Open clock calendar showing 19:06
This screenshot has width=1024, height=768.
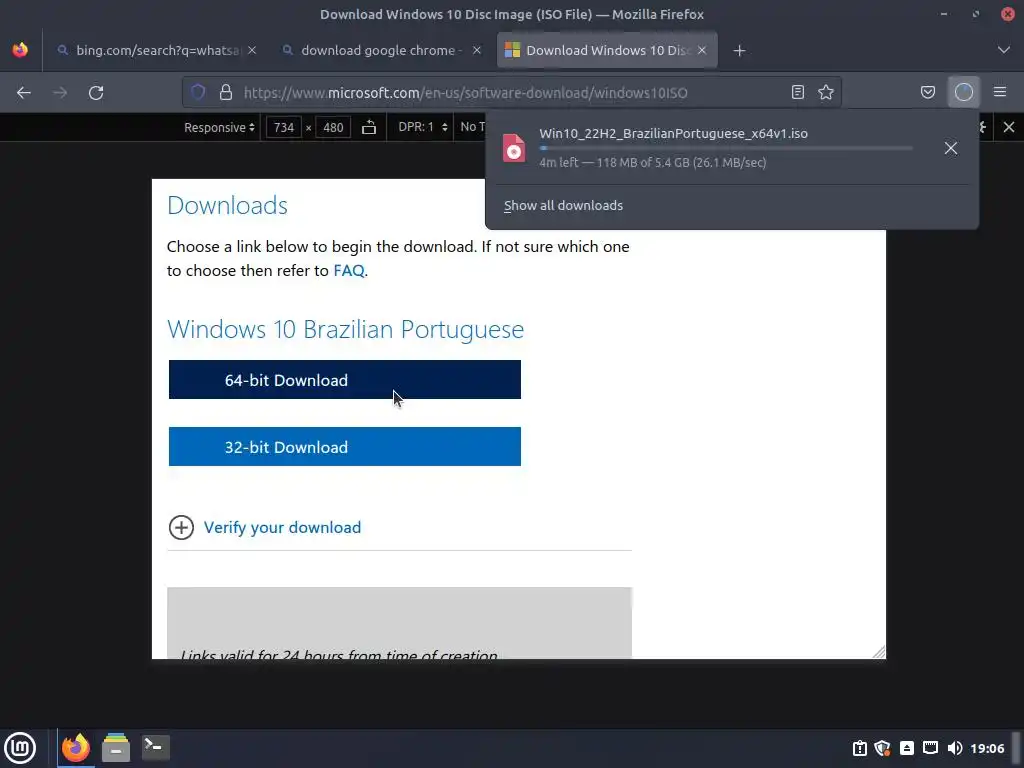(x=987, y=748)
